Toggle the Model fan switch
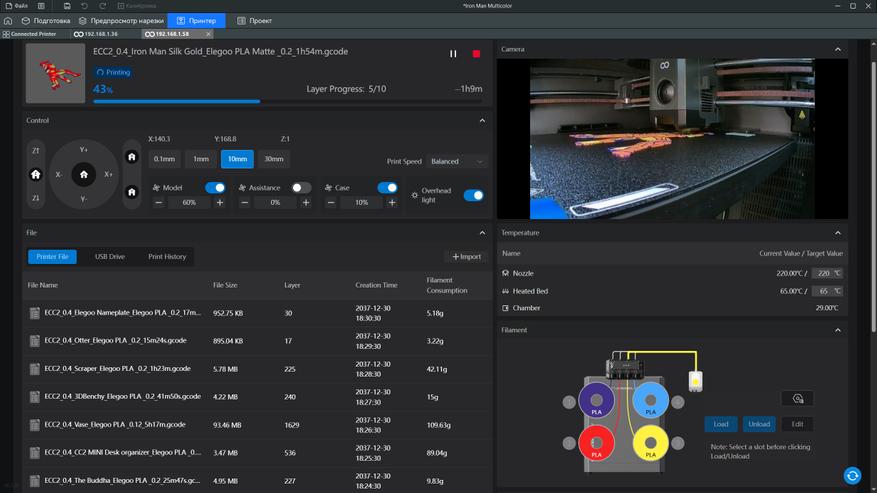 (x=215, y=188)
